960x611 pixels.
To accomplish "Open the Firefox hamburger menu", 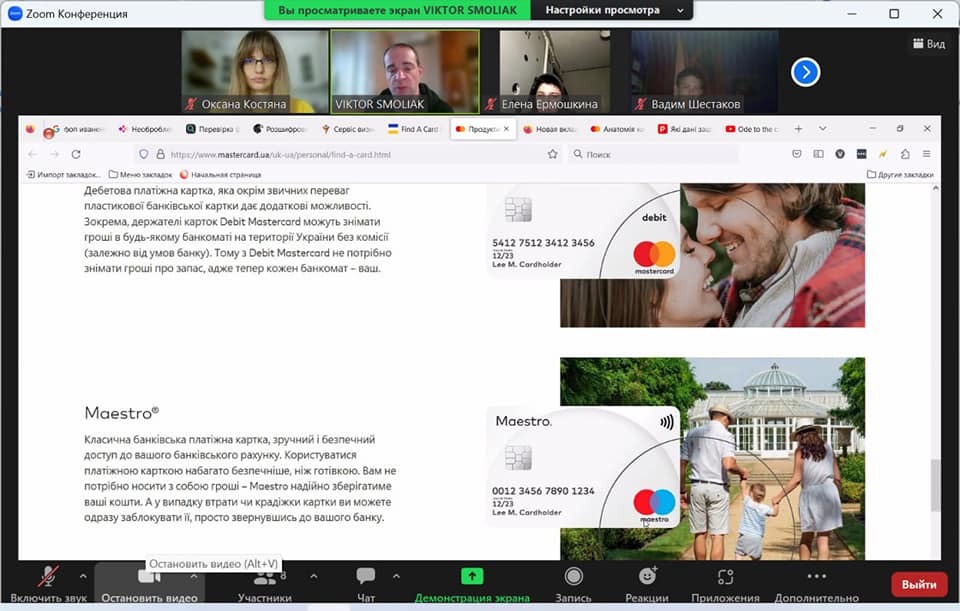I will pyautogui.click(x=926, y=154).
